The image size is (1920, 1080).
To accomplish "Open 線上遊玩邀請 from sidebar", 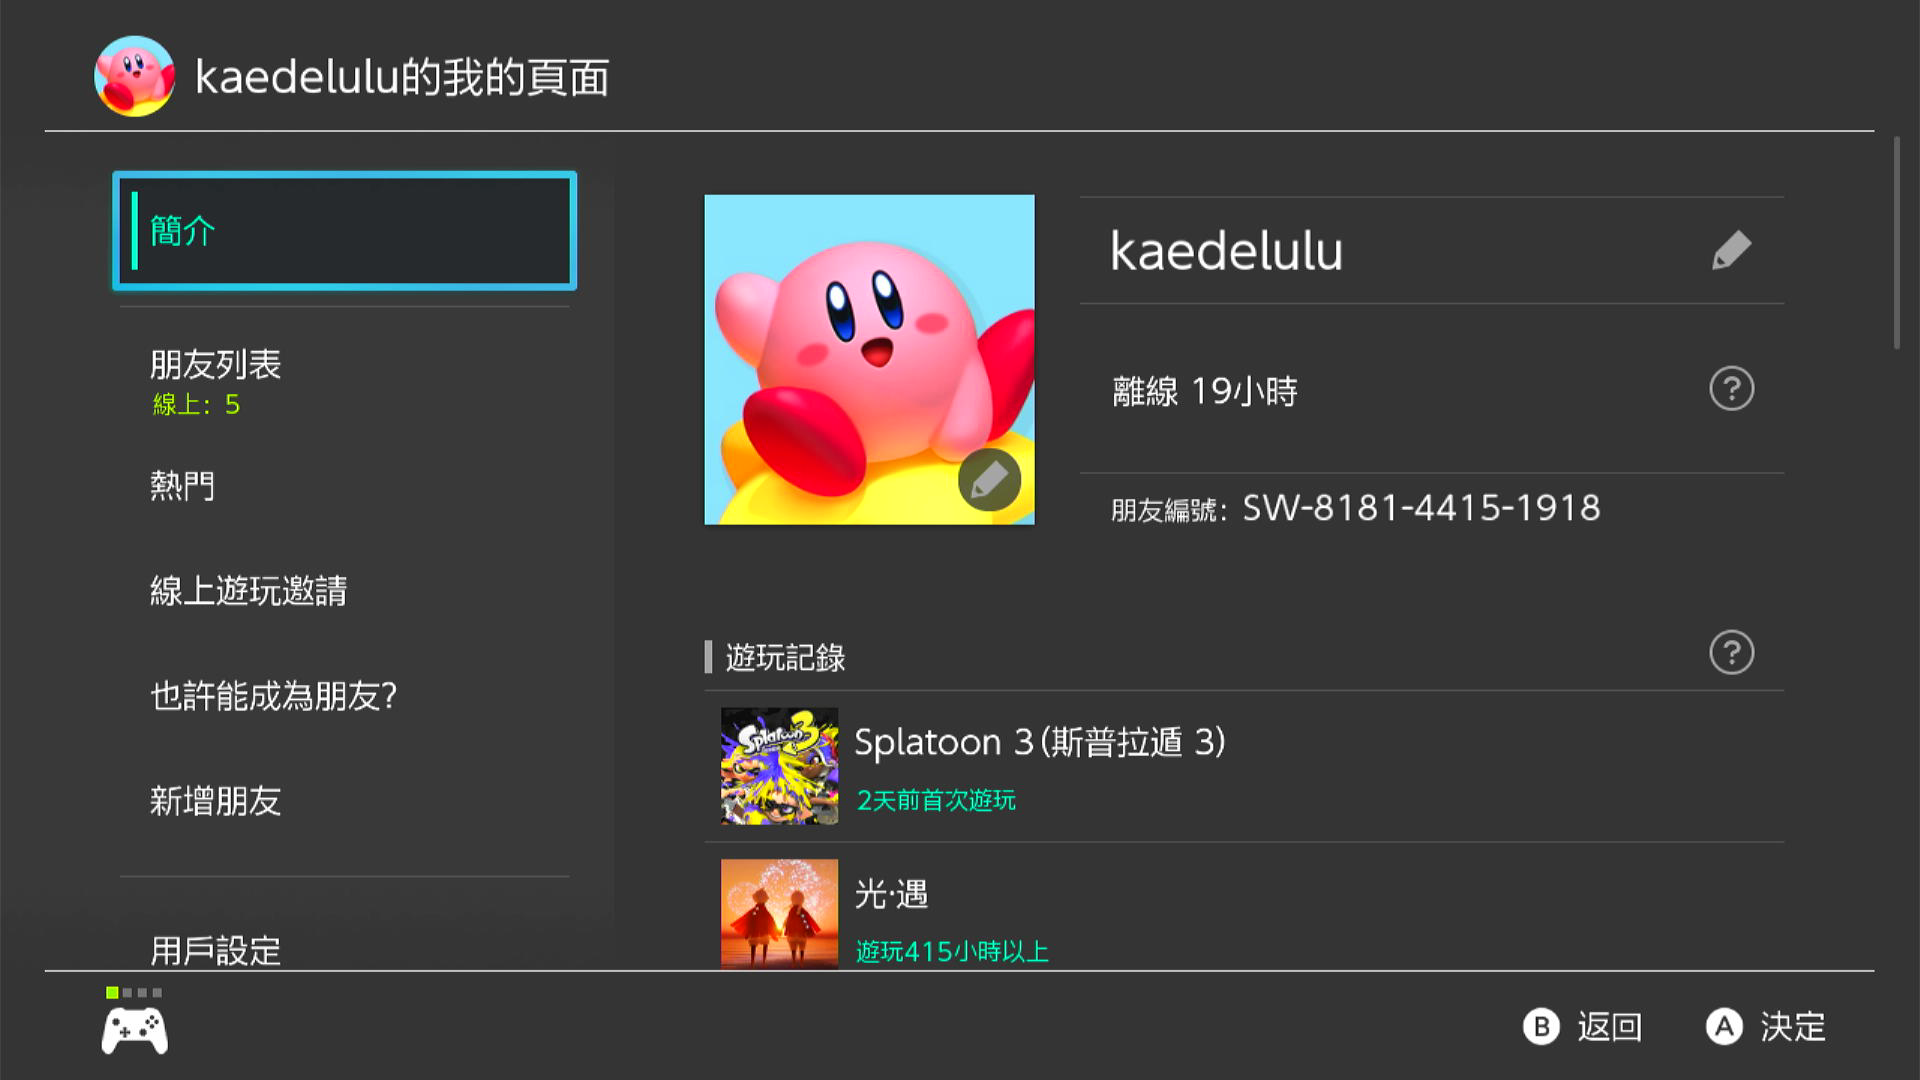I will click(x=344, y=591).
